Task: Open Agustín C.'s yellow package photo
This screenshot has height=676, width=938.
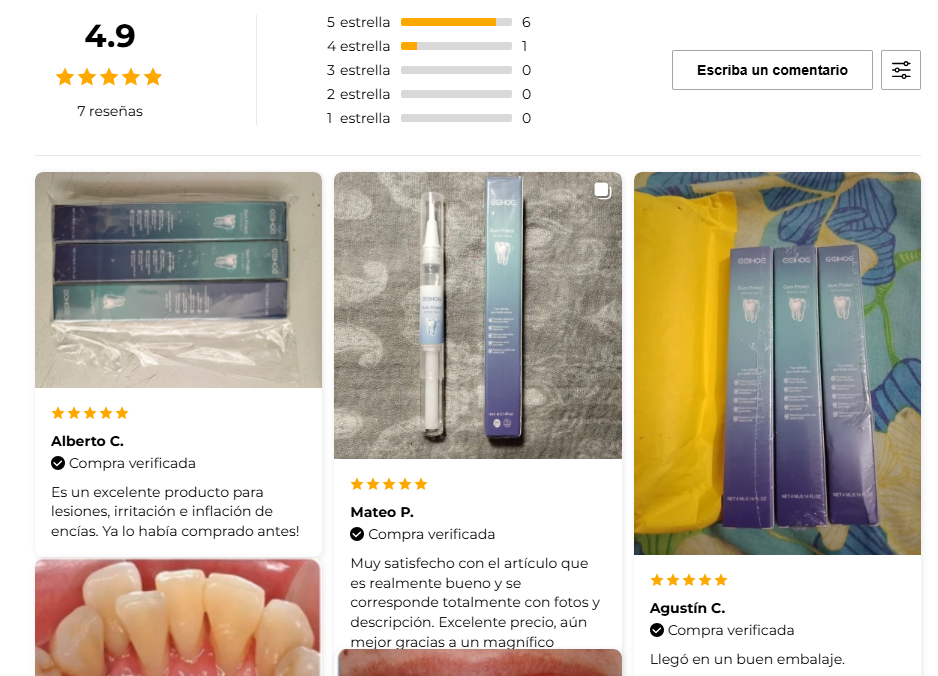Action: coord(777,363)
